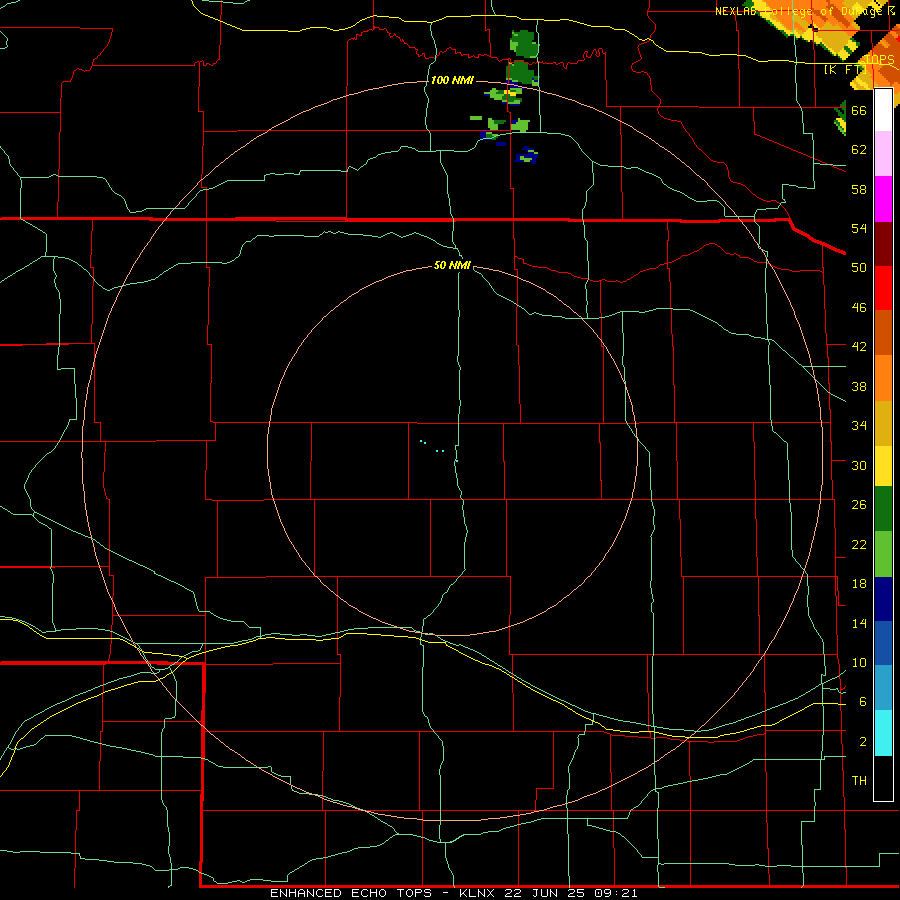Viewport: 900px width, 900px height.
Task: Click the 'ENHANCED ECHO TOPS' caption text
Action: (x=351, y=893)
